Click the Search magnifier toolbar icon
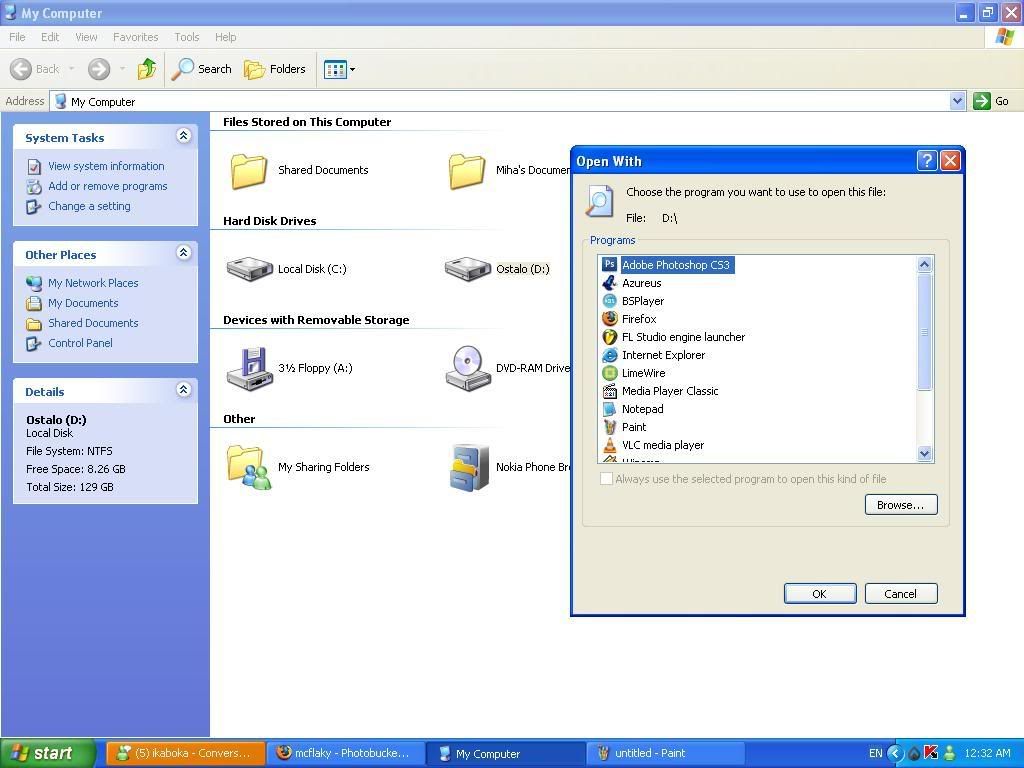The height and width of the screenshot is (768, 1024). click(183, 69)
